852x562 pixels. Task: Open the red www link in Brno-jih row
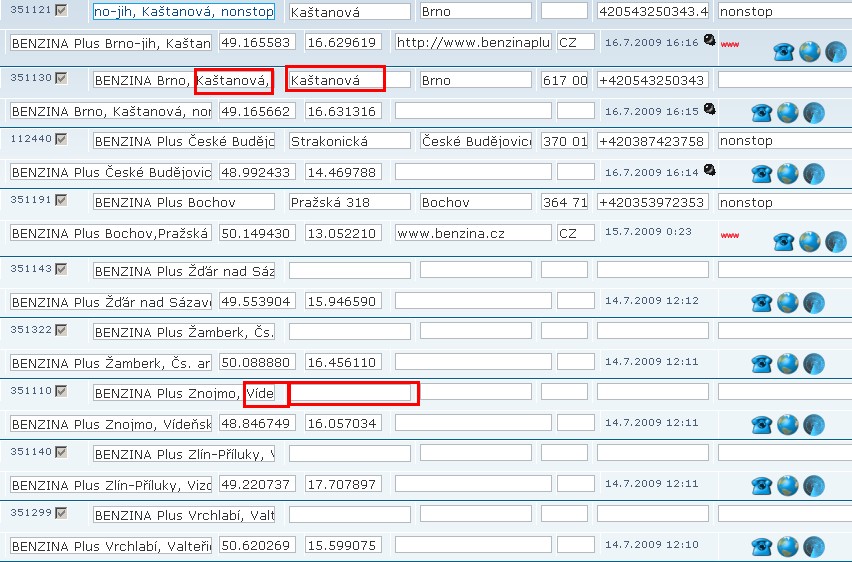click(x=729, y=46)
